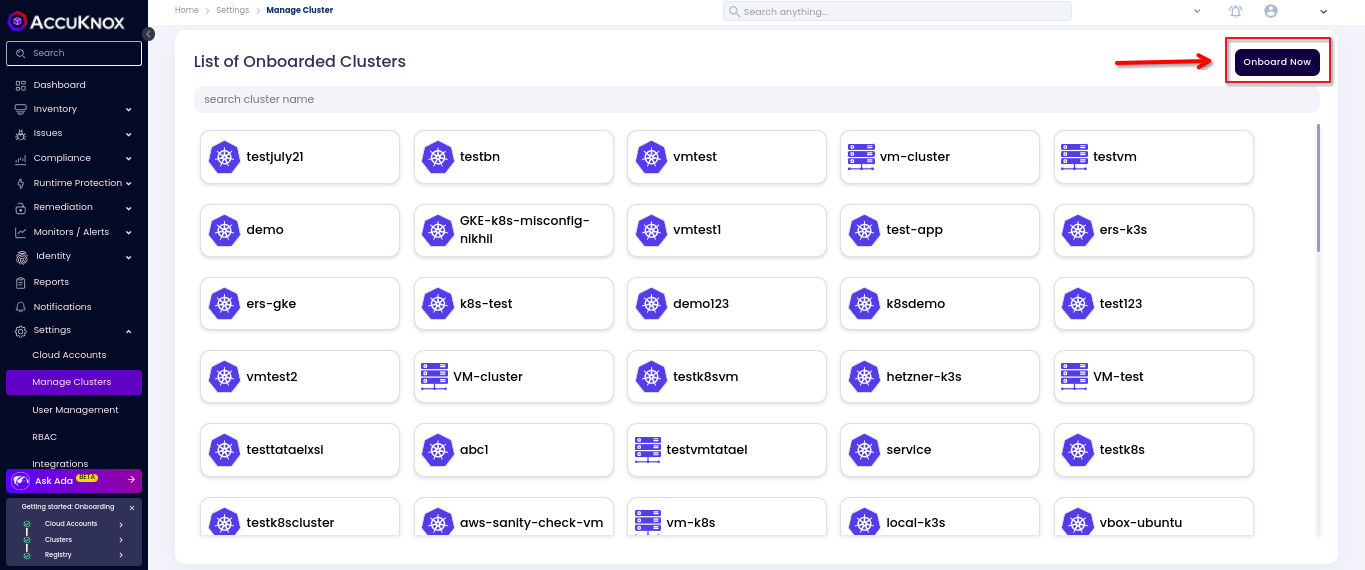Click the VM server icon of testvm
The height and width of the screenshot is (570, 1365).
coord(1074,156)
